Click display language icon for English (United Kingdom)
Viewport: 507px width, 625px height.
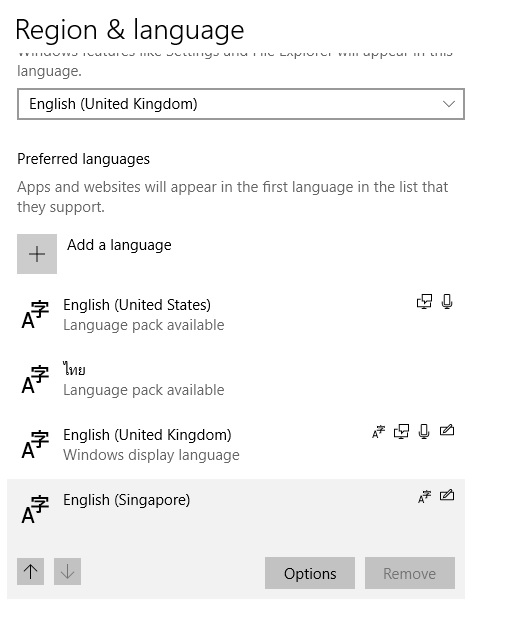pyautogui.click(x=379, y=431)
